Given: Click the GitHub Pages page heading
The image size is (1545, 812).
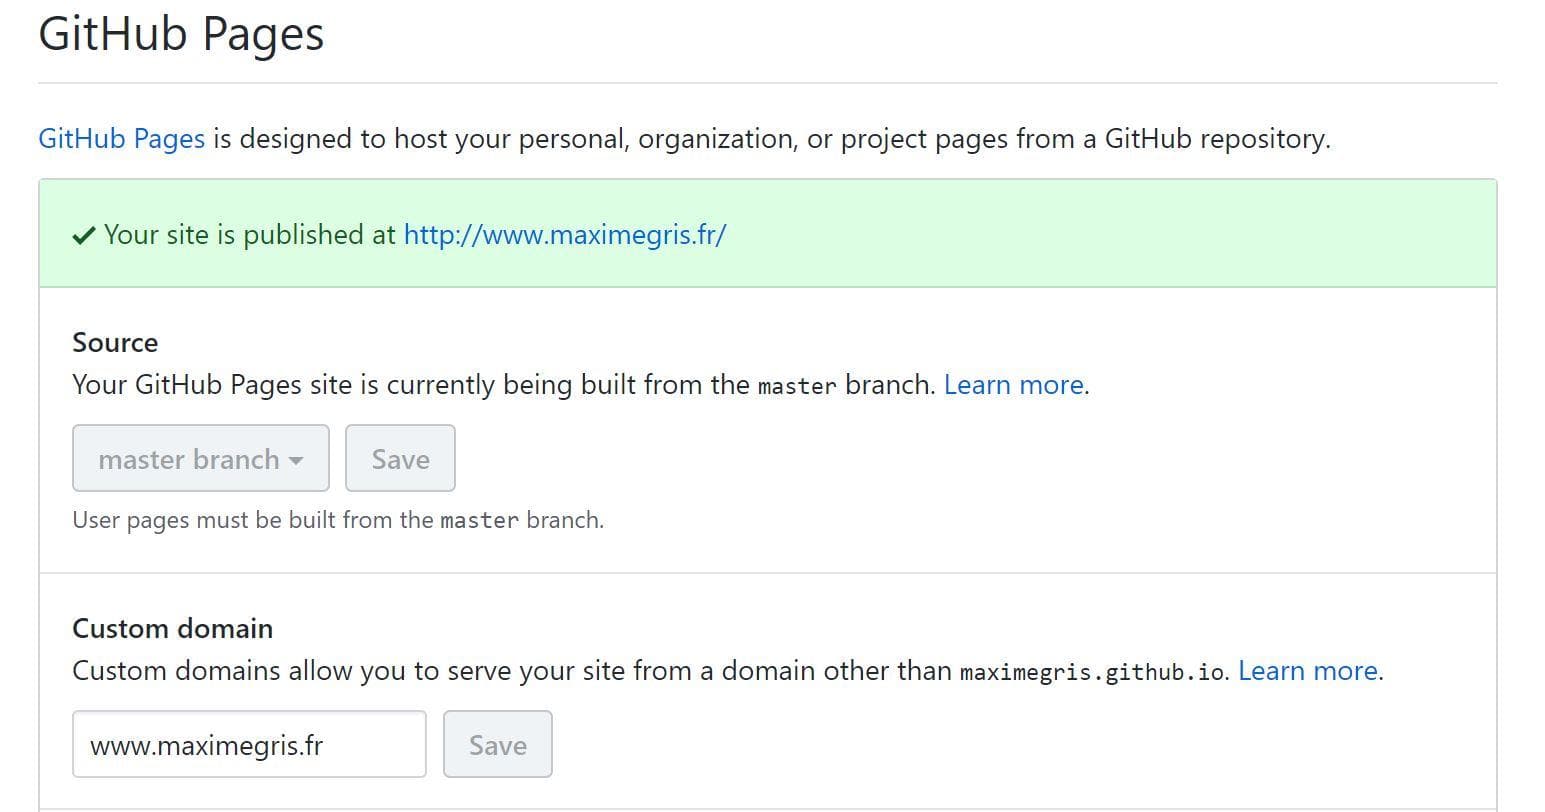Looking at the screenshot, I should 181,33.
